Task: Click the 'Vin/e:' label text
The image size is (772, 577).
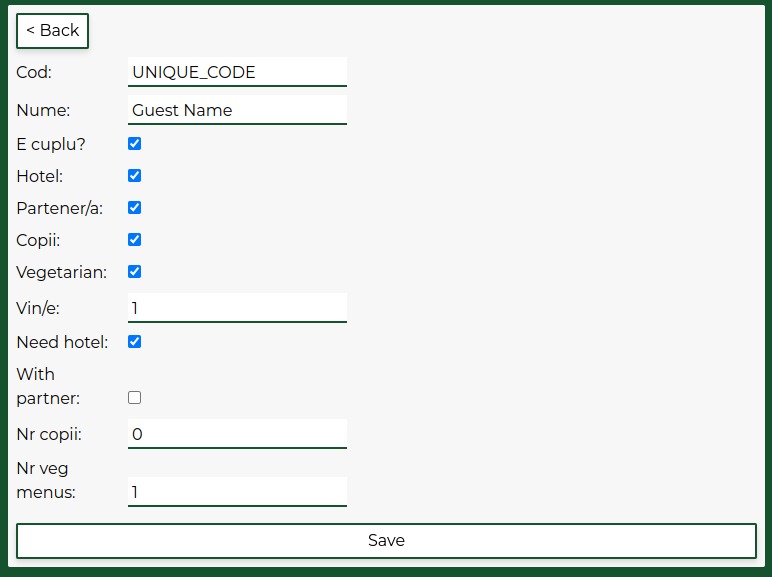Action: coord(38,308)
